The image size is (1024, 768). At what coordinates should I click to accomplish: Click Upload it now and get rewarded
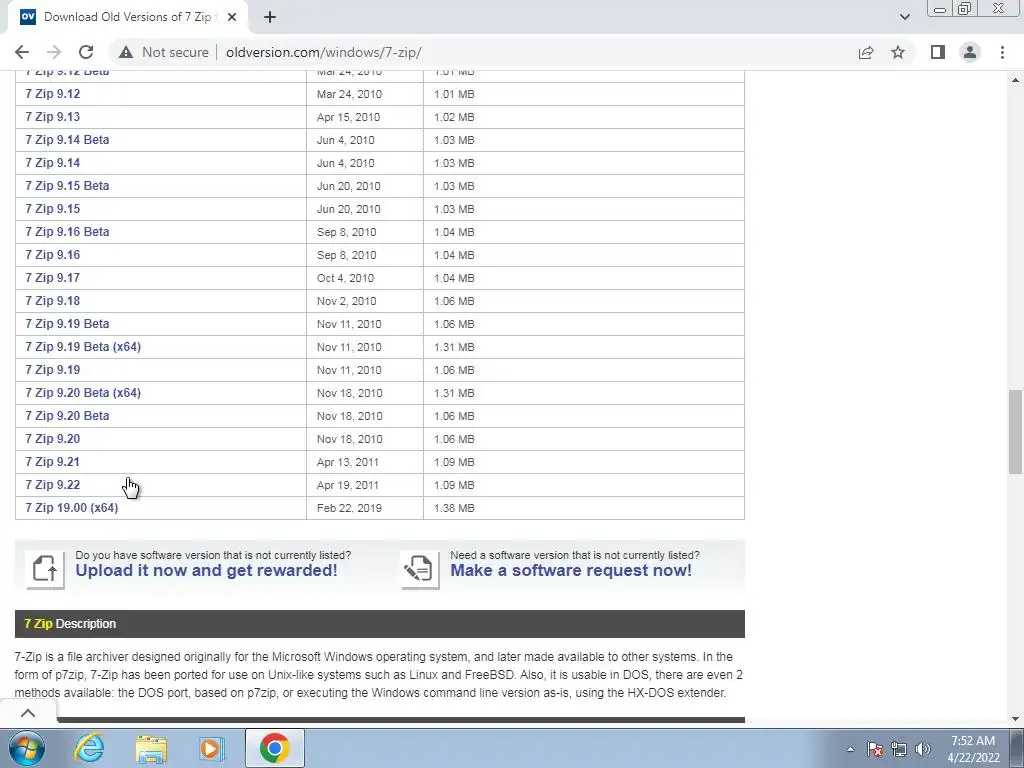[206, 570]
